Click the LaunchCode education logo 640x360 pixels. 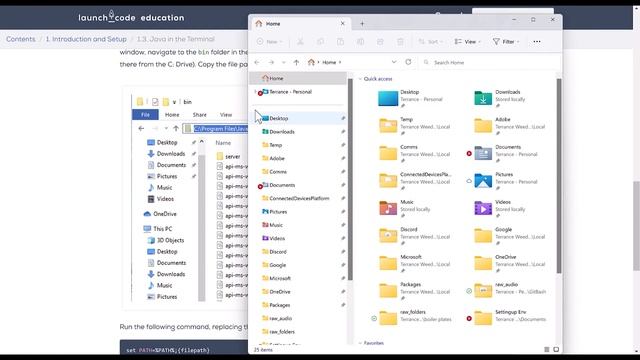(x=131, y=17)
